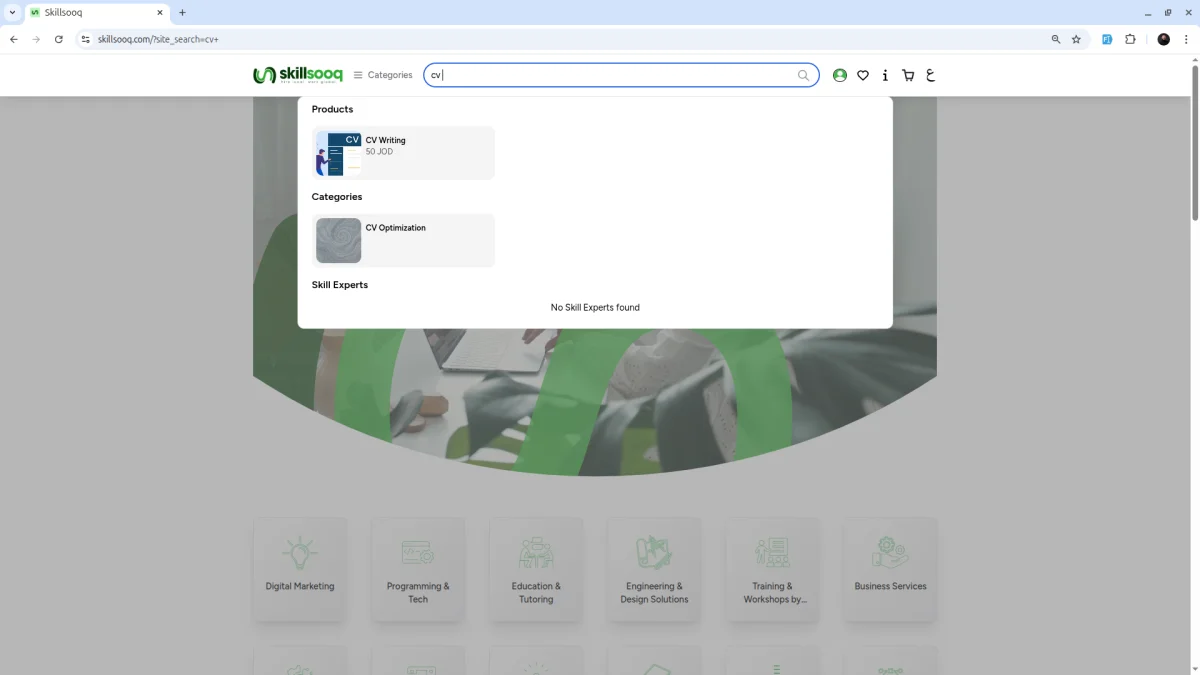Image resolution: width=1200 pixels, height=675 pixels.
Task: Click the magnifier search icon
Action: 803,75
